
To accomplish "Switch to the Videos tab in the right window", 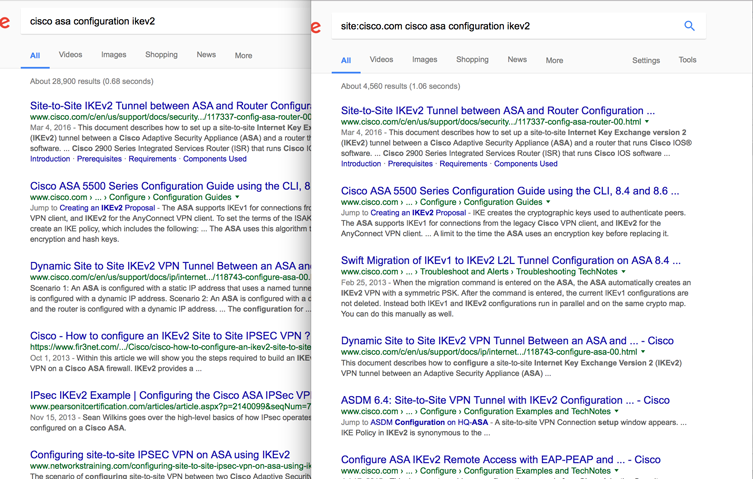I will [381, 60].
